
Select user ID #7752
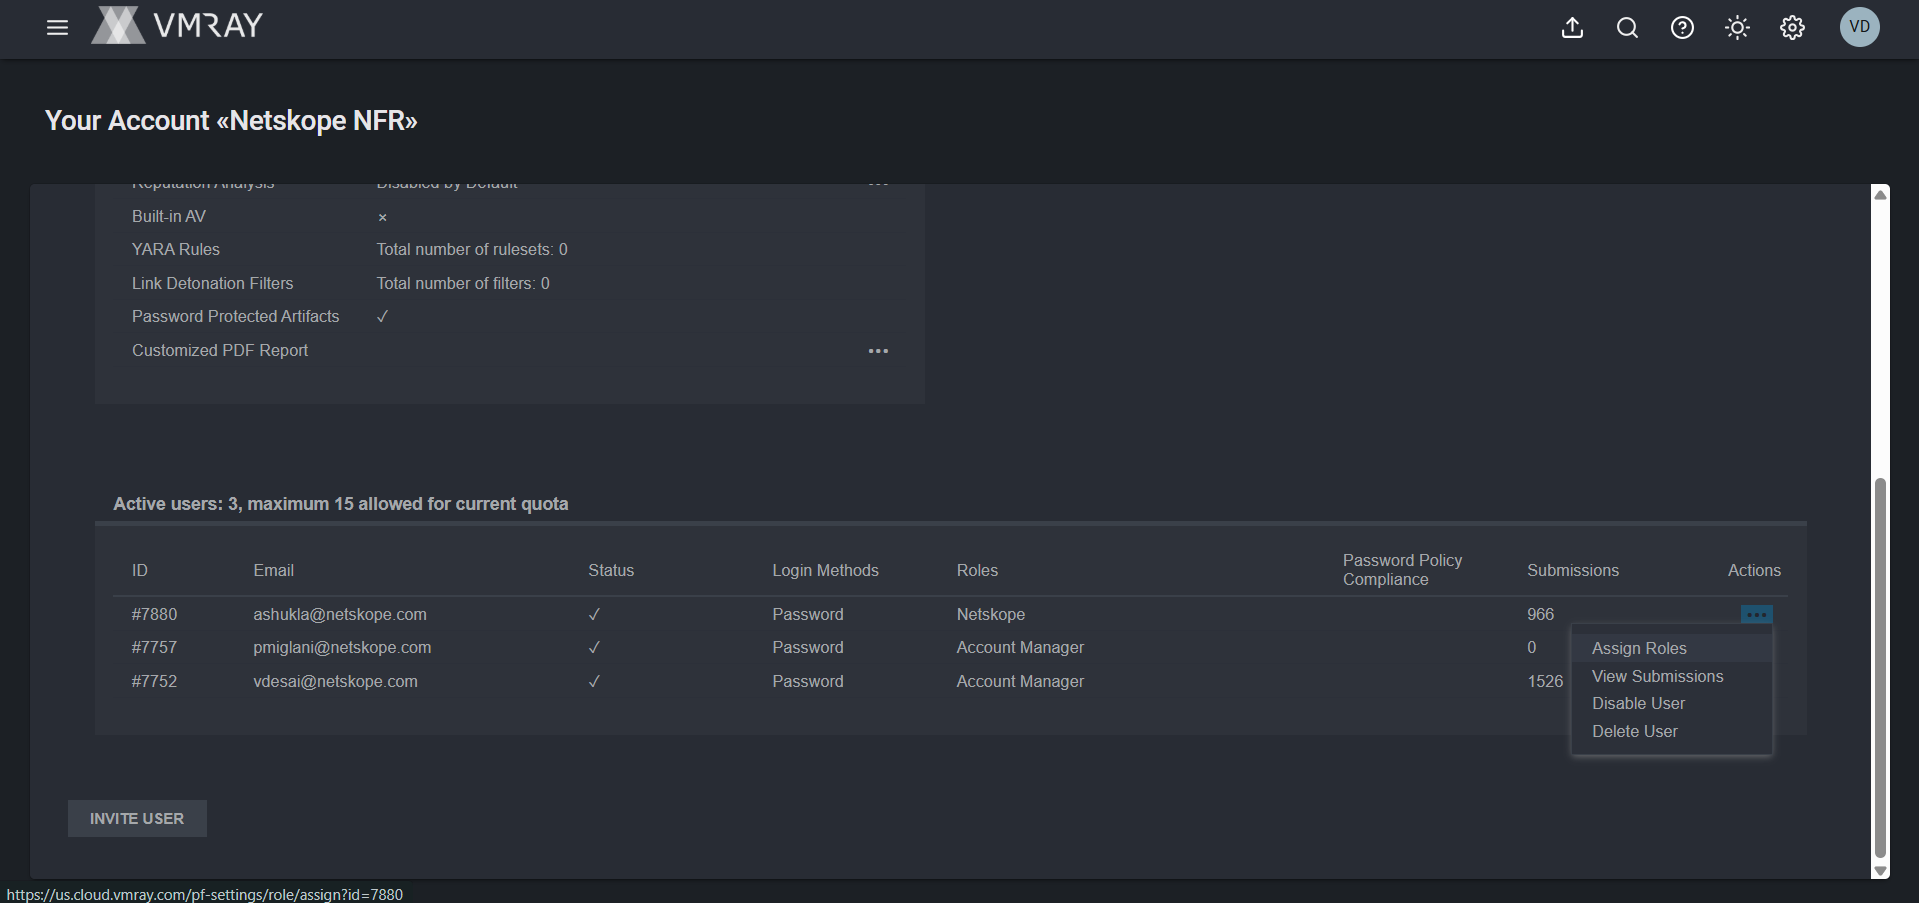(154, 681)
